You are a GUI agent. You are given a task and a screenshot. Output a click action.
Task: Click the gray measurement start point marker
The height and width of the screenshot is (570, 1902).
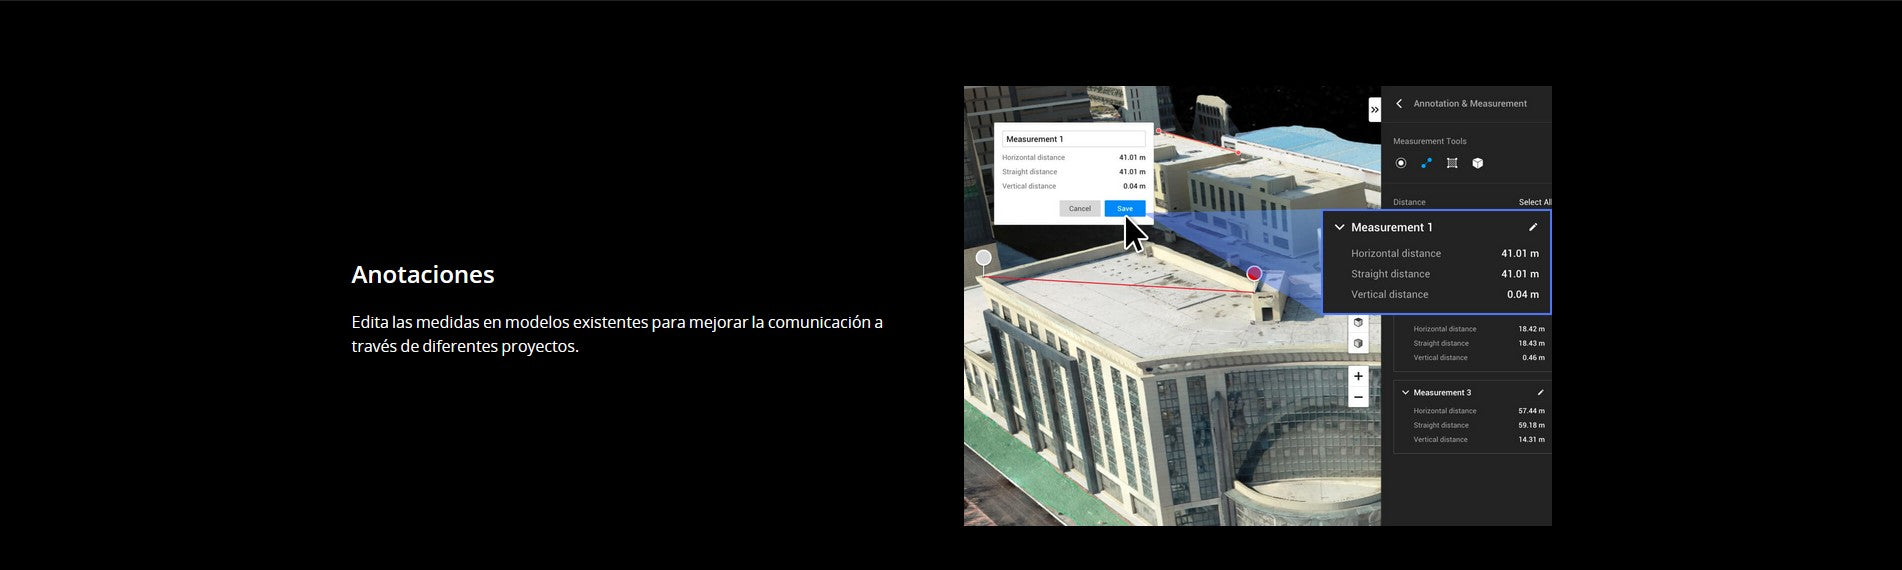984,258
